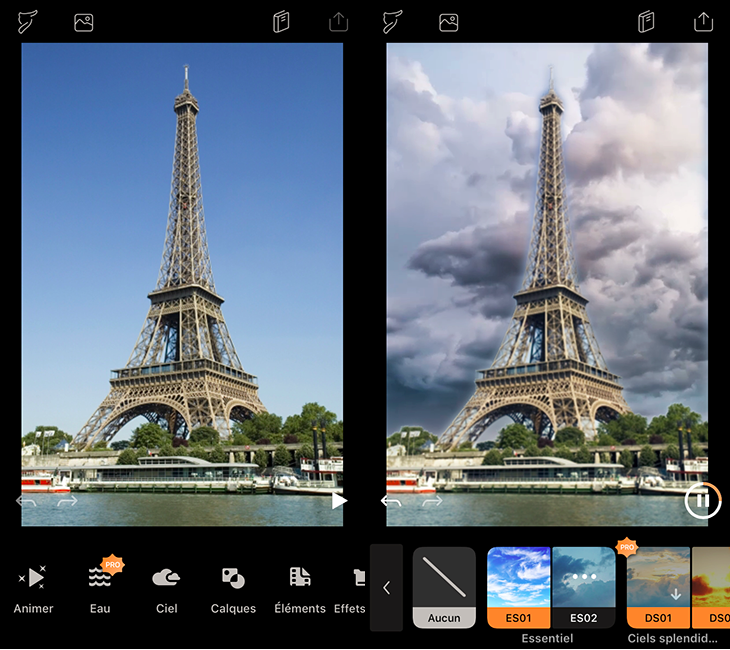The width and height of the screenshot is (730, 650).
Task: Open the photo gallery icon on left screen
Action: (x=84, y=22)
